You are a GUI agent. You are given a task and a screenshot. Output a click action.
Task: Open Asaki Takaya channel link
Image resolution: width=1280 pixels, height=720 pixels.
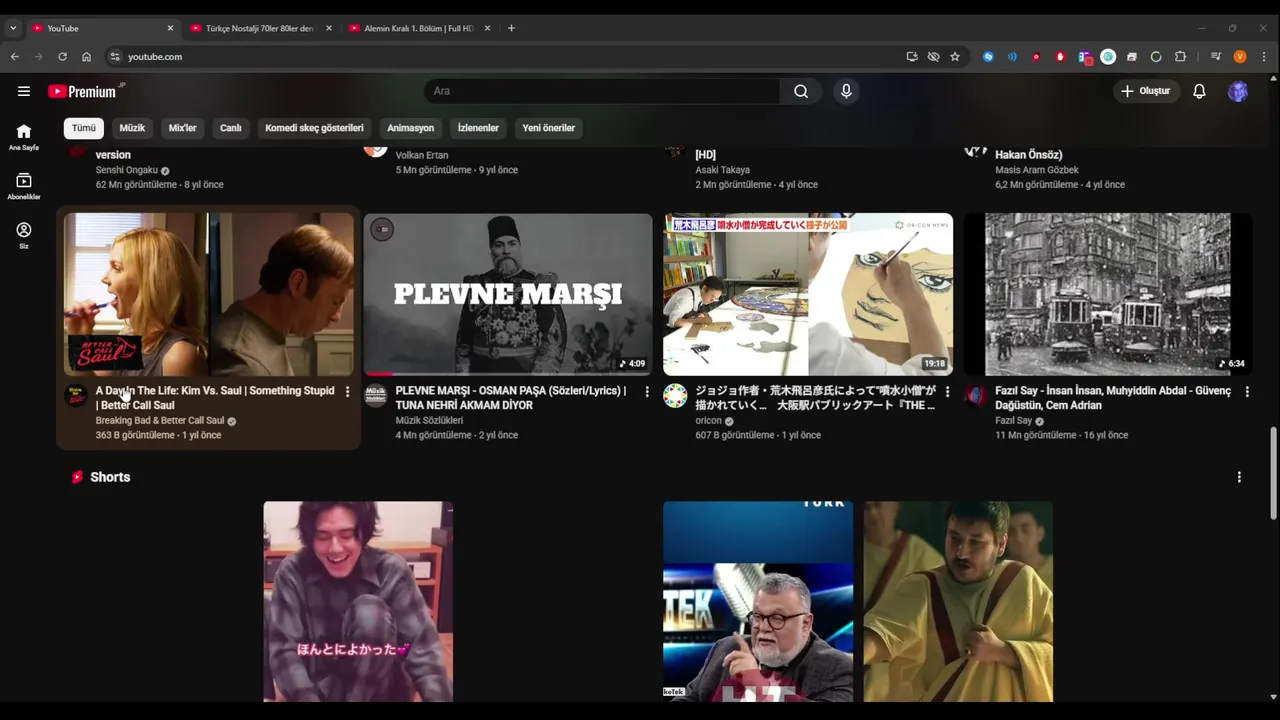point(722,170)
